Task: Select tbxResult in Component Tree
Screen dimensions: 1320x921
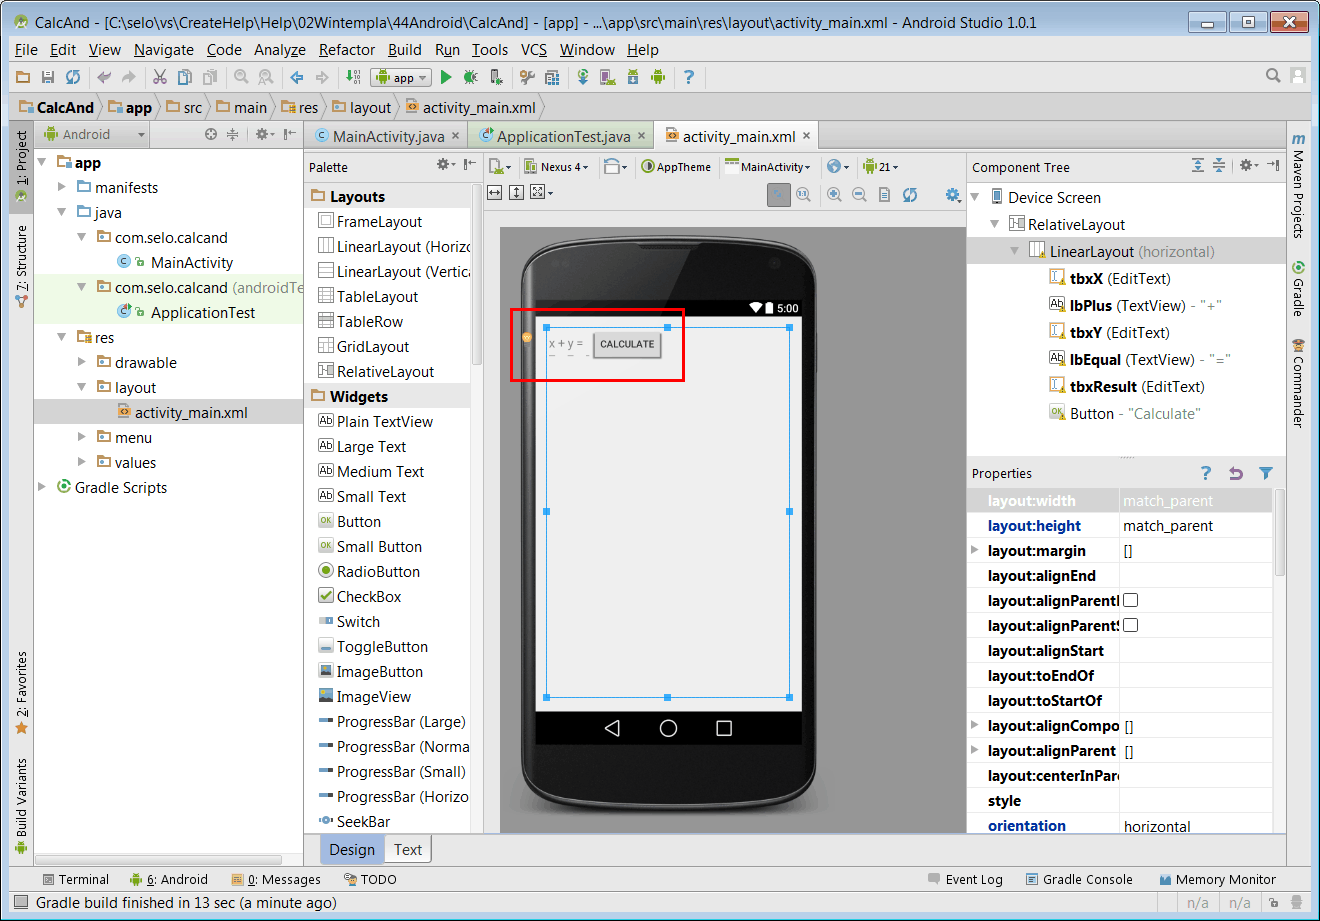Action: (x=1127, y=386)
